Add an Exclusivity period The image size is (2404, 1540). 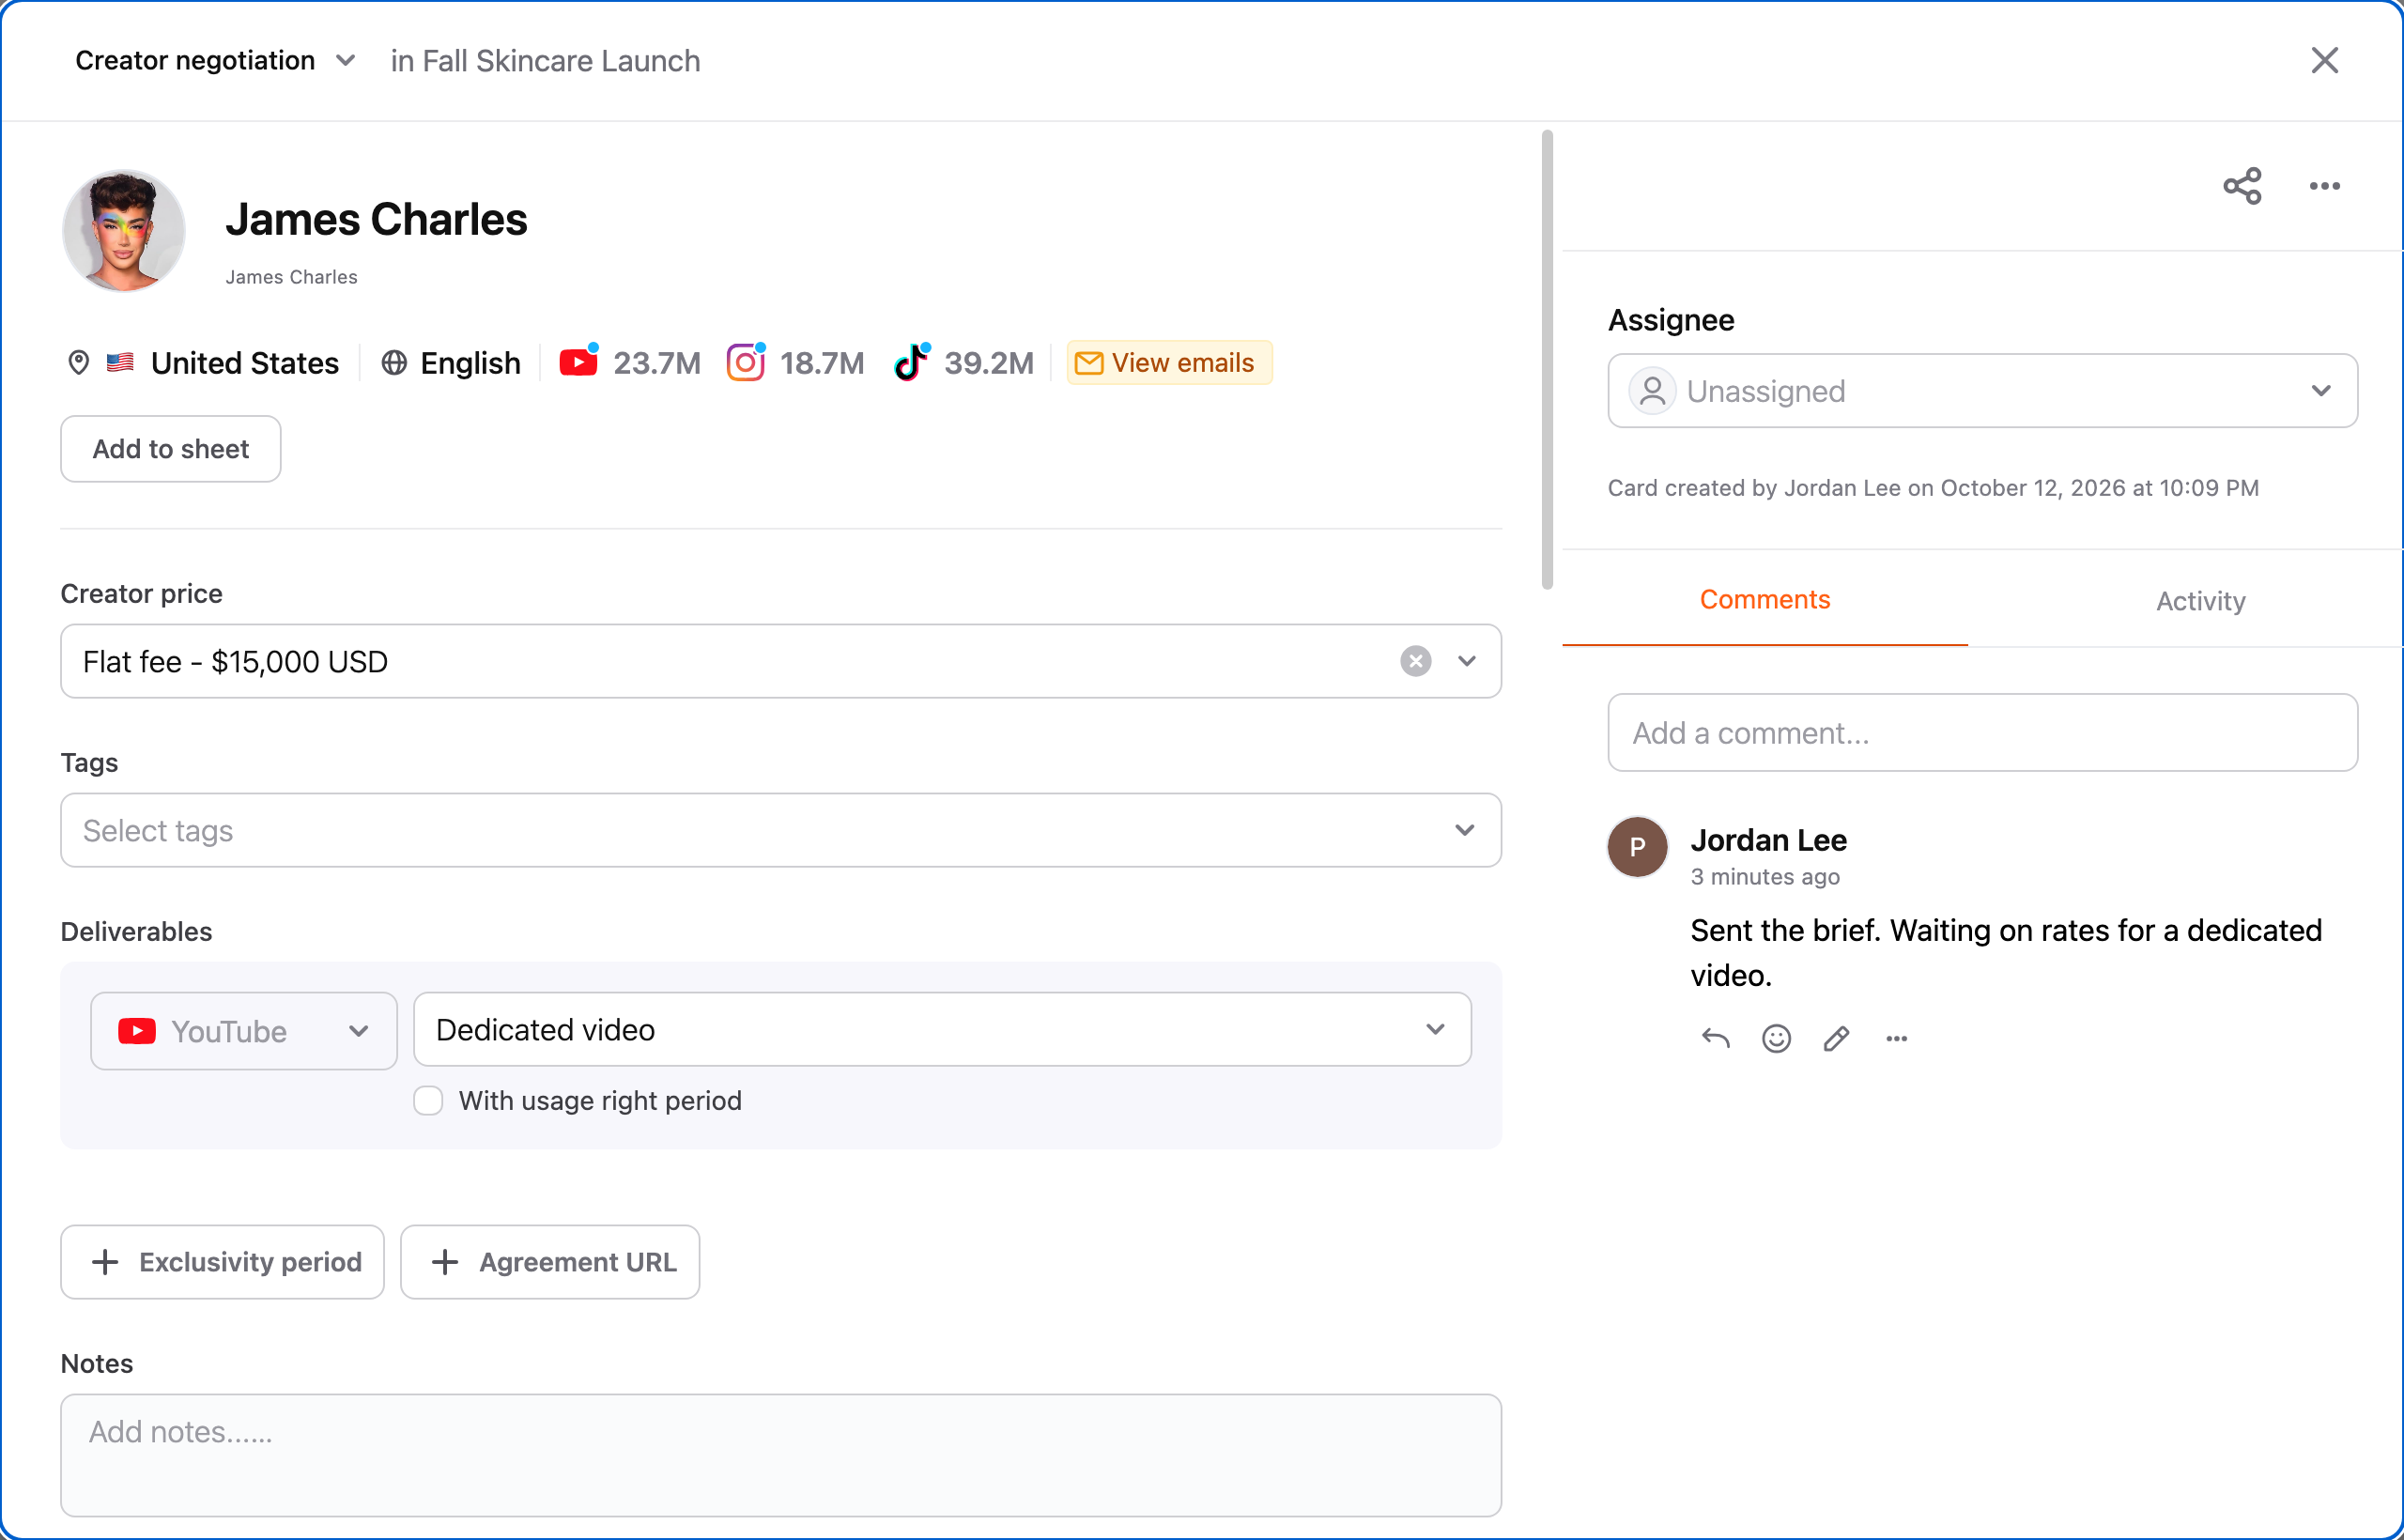[x=222, y=1262]
